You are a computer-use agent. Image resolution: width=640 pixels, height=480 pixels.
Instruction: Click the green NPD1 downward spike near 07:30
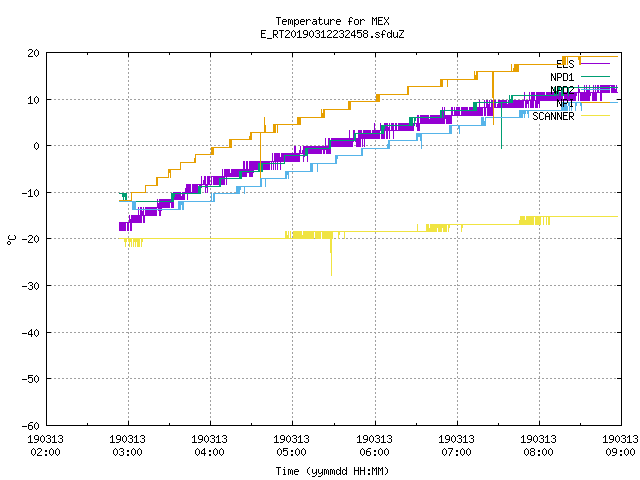coord(501,124)
